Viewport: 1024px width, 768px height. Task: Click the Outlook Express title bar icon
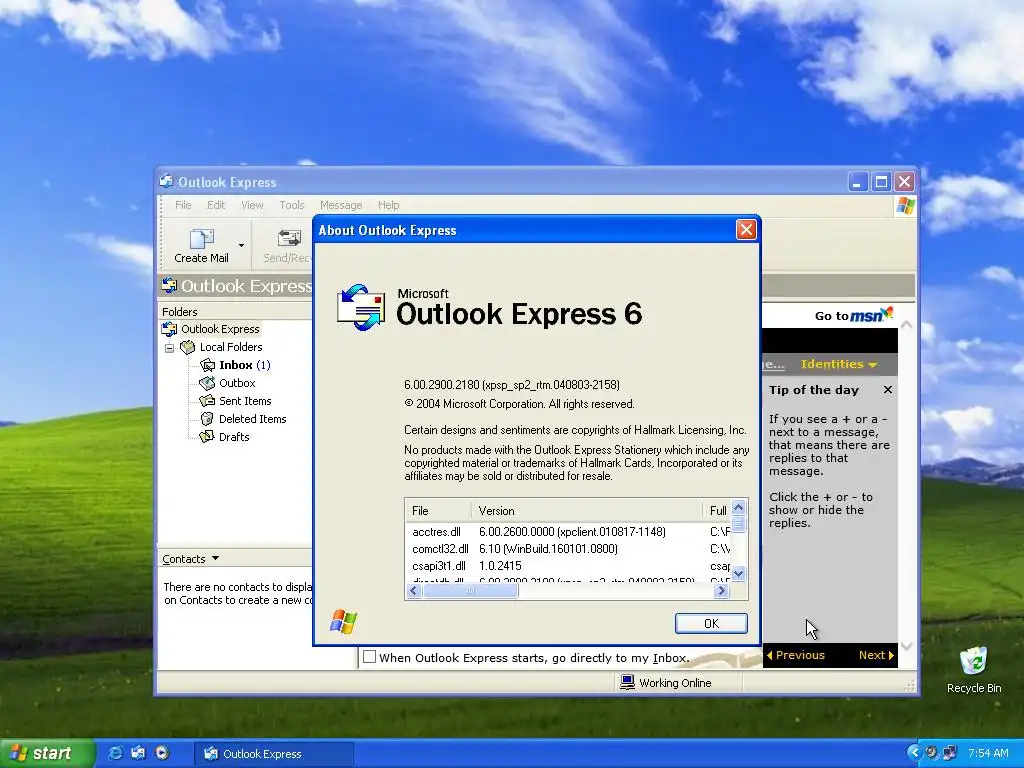(x=167, y=181)
